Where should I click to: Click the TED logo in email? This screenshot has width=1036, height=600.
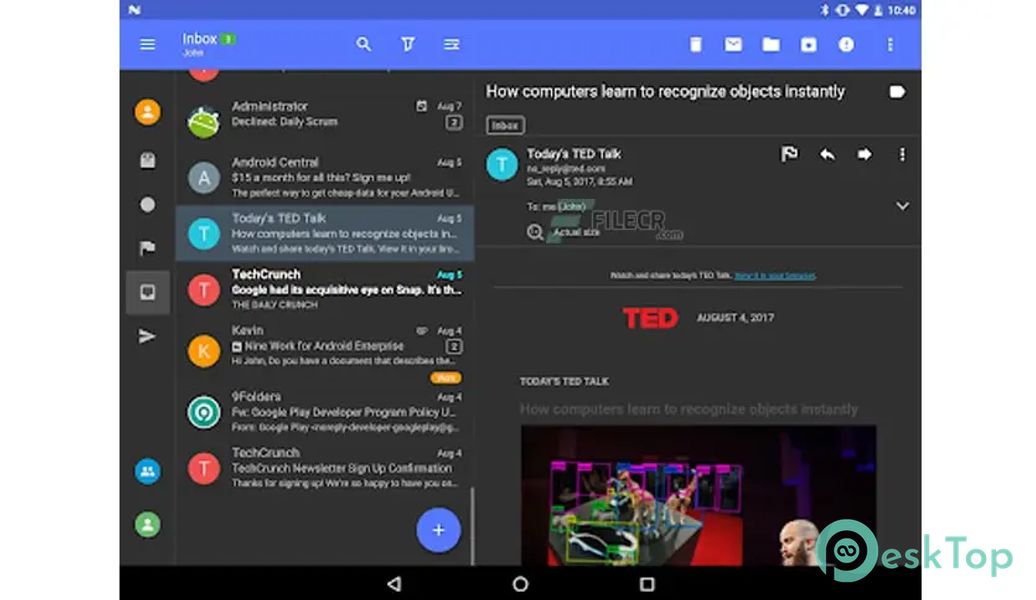[650, 318]
